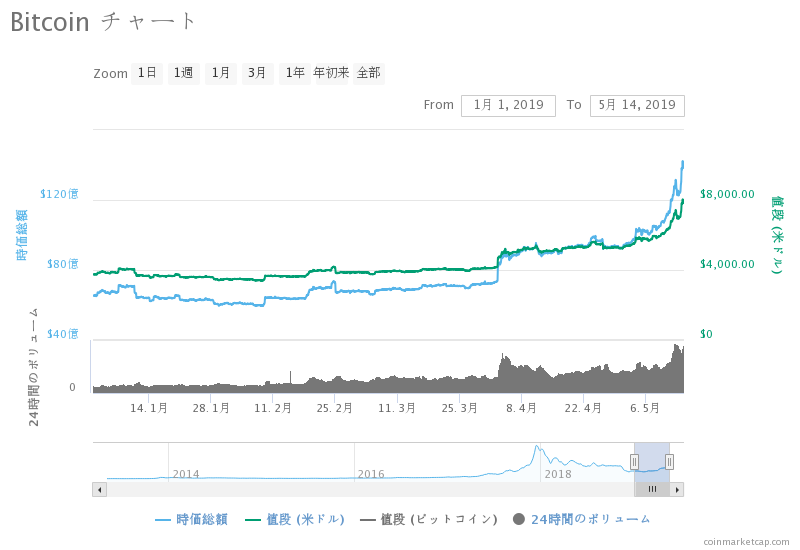
Task: Click the 11. 2月 axis label
Action: click(272, 408)
